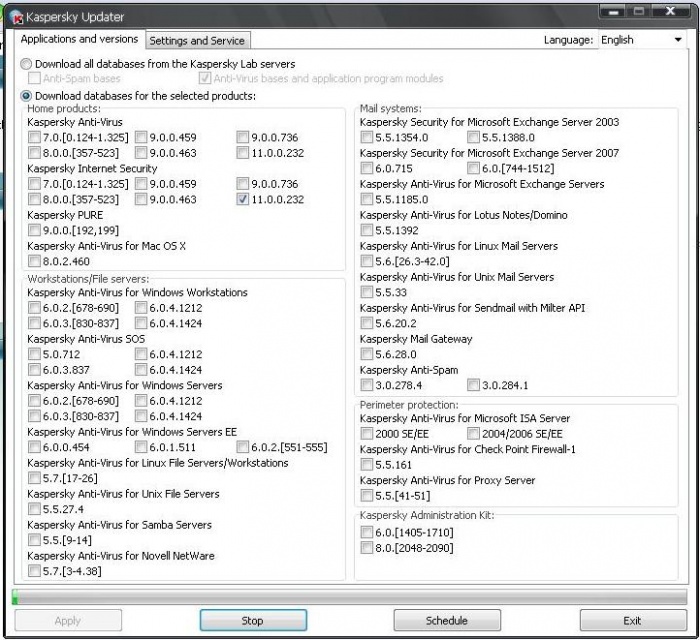Viewport: 700px width, 640px height.
Task: Select Applications and versions tab
Action: pyautogui.click(x=79, y=39)
